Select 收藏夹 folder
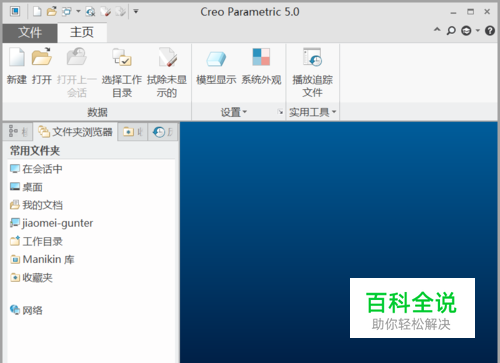This screenshot has width=500, height=363. point(31,277)
